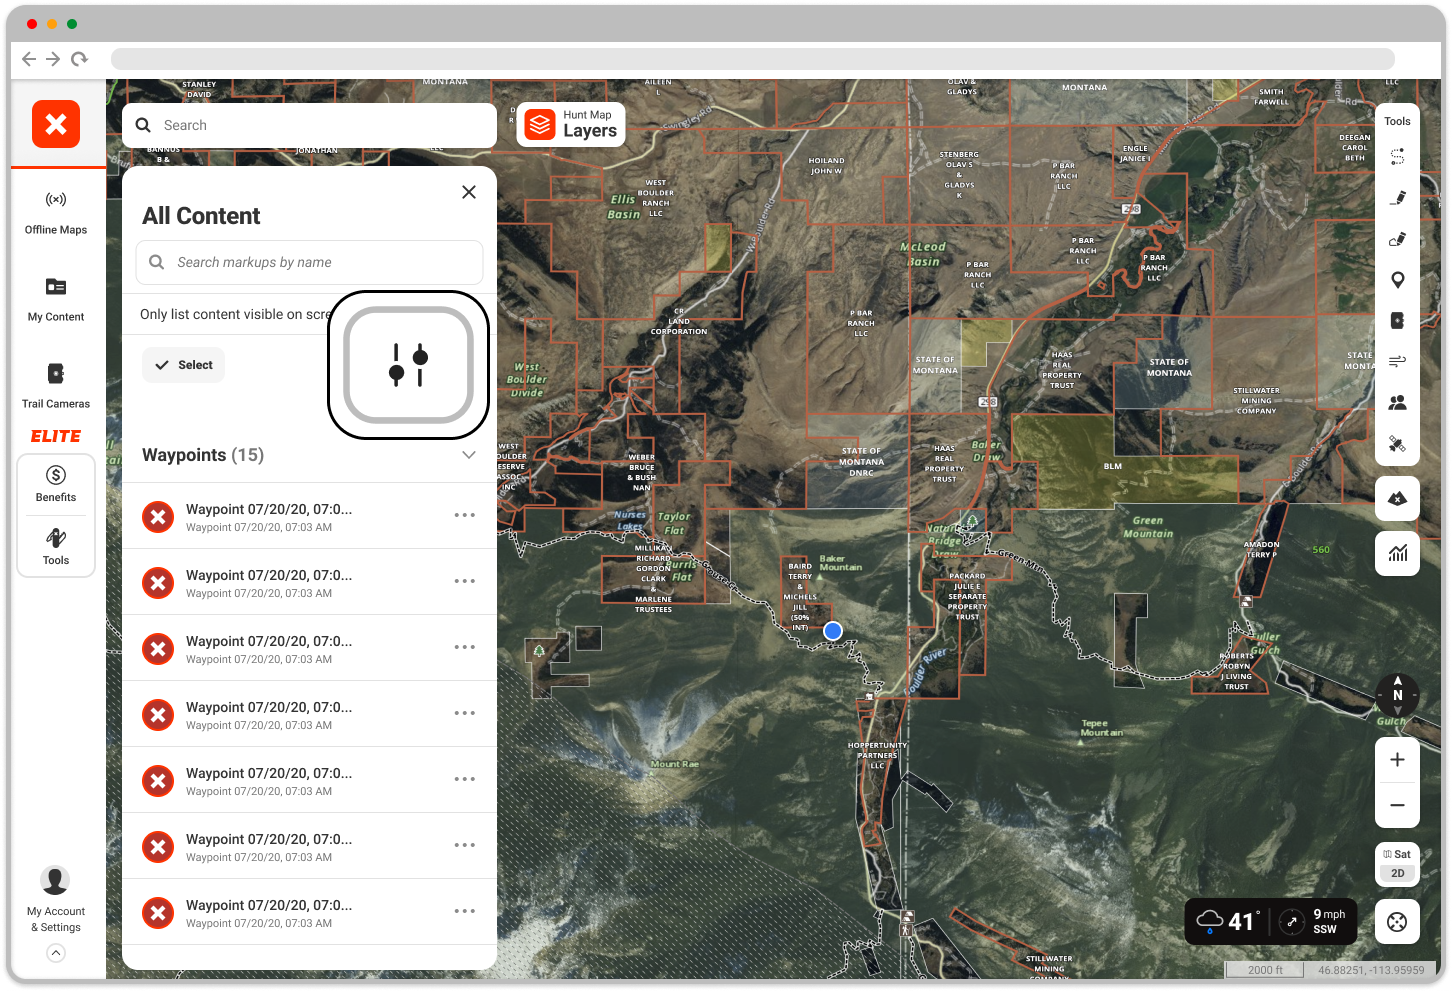1452x991 pixels.
Task: Open My Content in sidebar
Action: (x=56, y=300)
